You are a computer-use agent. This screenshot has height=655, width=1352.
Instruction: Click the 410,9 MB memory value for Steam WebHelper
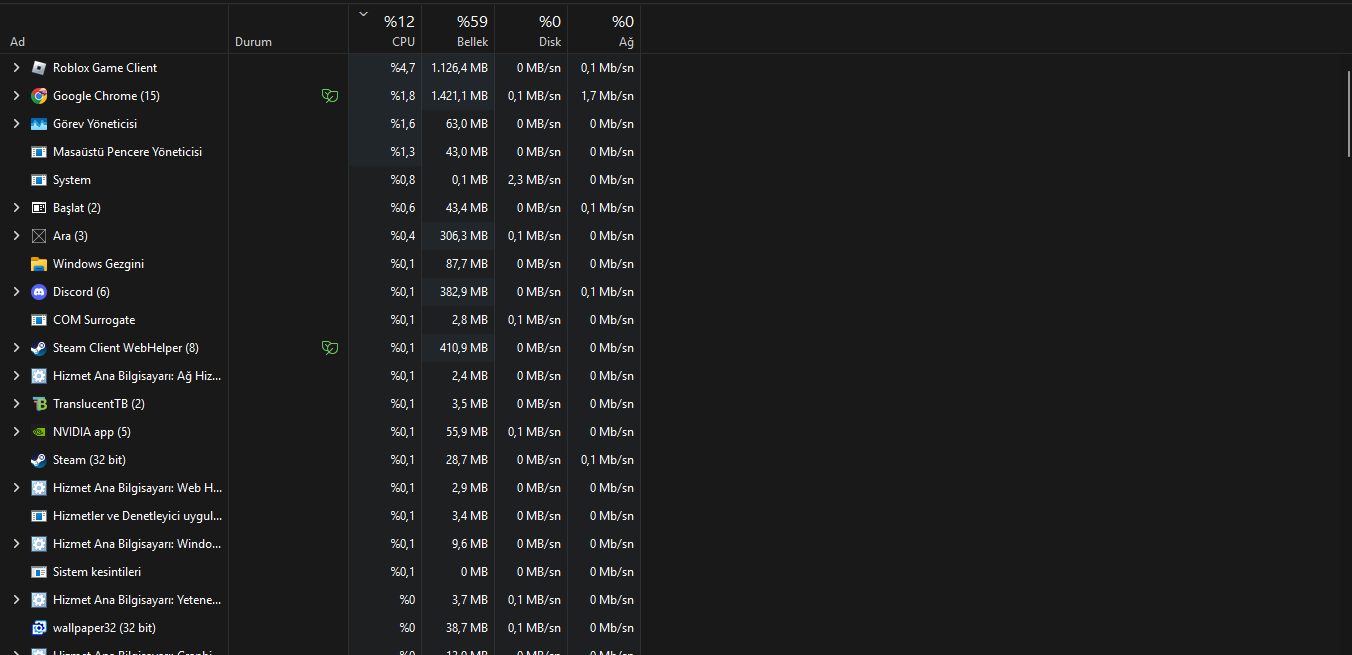tap(466, 348)
